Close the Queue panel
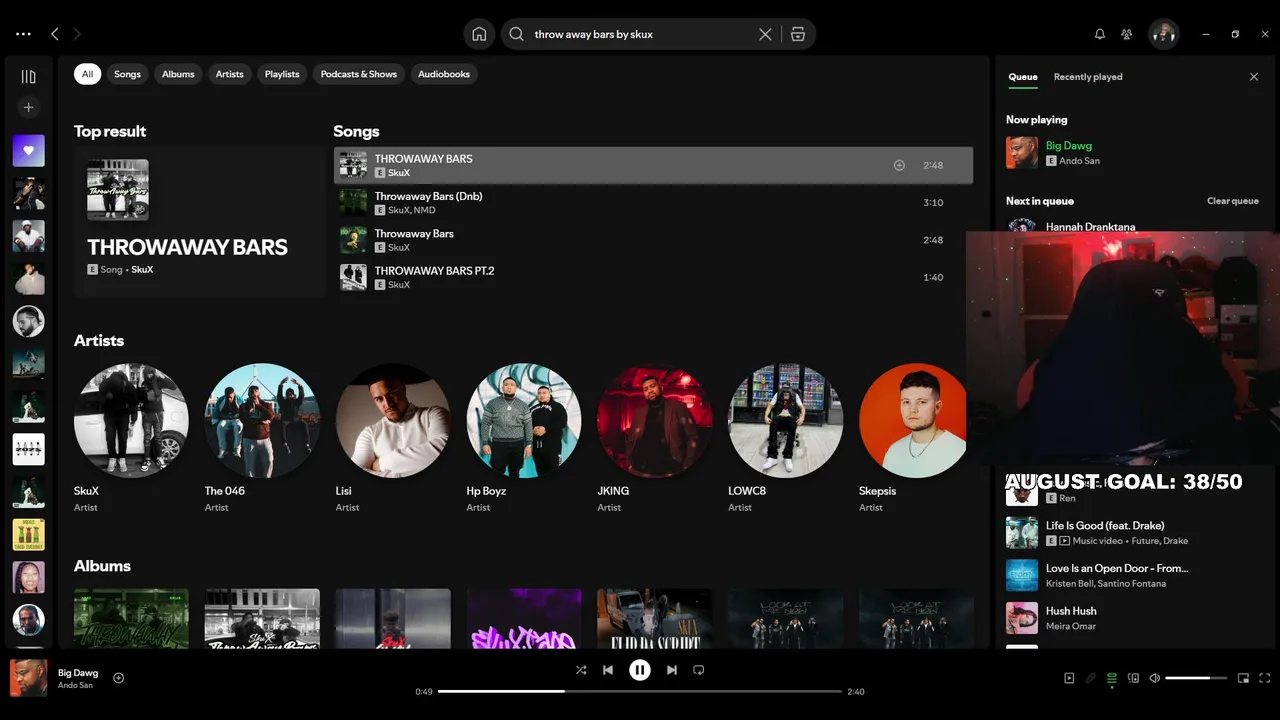Viewport: 1280px width, 720px height. point(1254,77)
